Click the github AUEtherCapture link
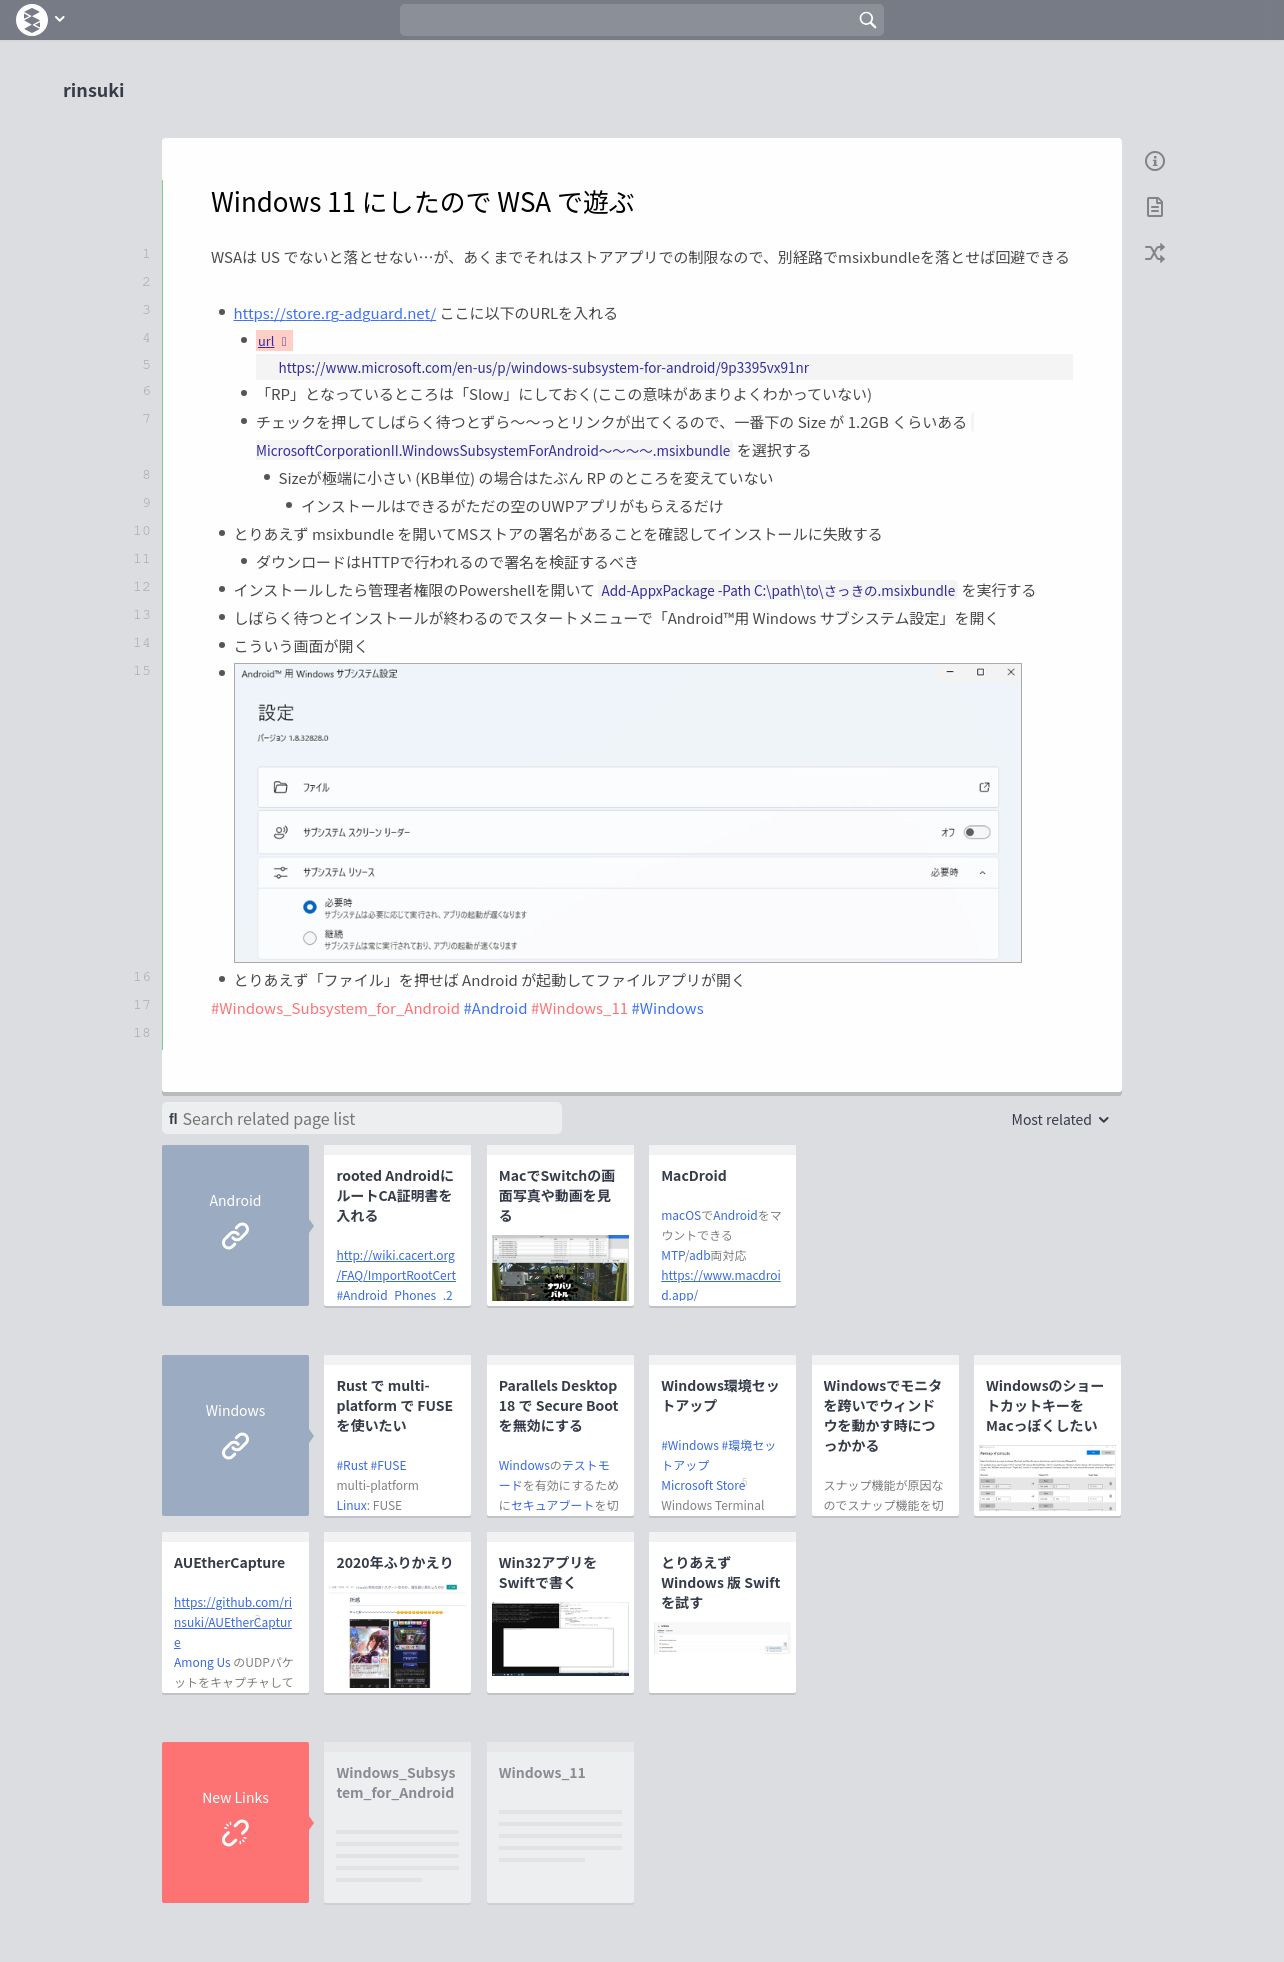 (x=233, y=1622)
